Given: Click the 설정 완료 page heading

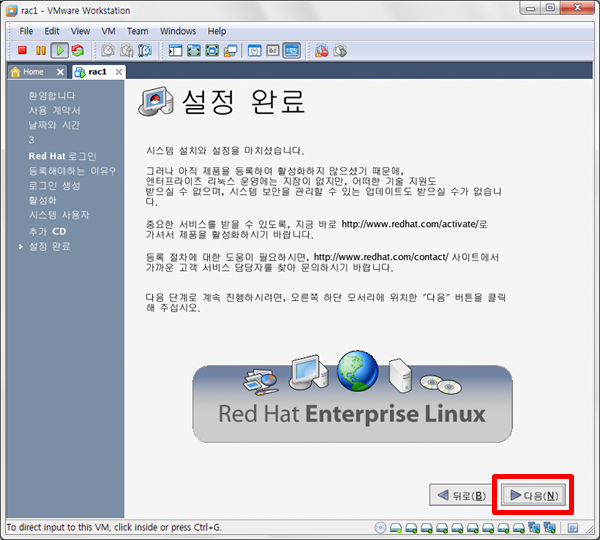Looking at the screenshot, I should pos(243,102).
